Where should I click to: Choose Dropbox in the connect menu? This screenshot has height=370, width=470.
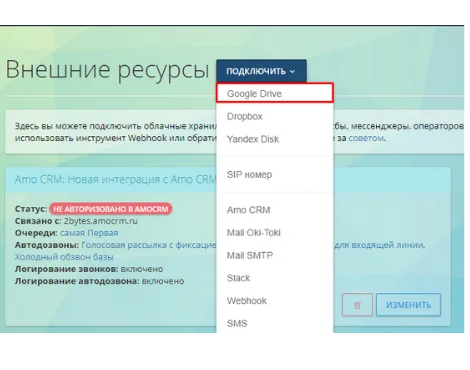click(x=275, y=116)
